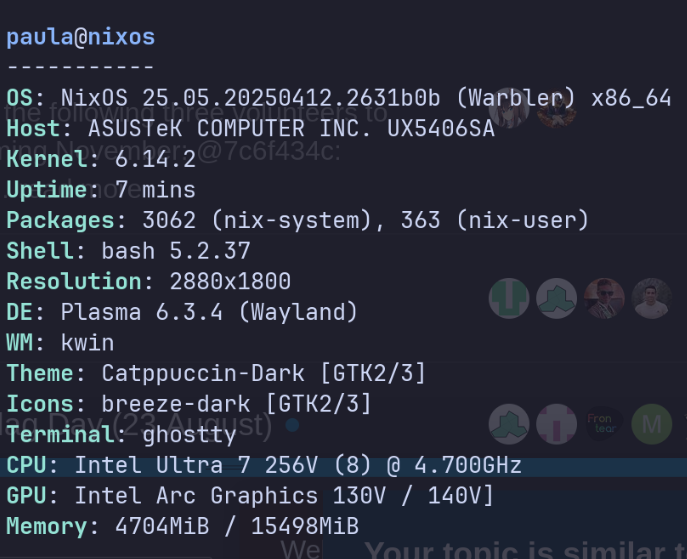
Task: Click the "Your topic is similar" notice text
Action: [x=520, y=550]
